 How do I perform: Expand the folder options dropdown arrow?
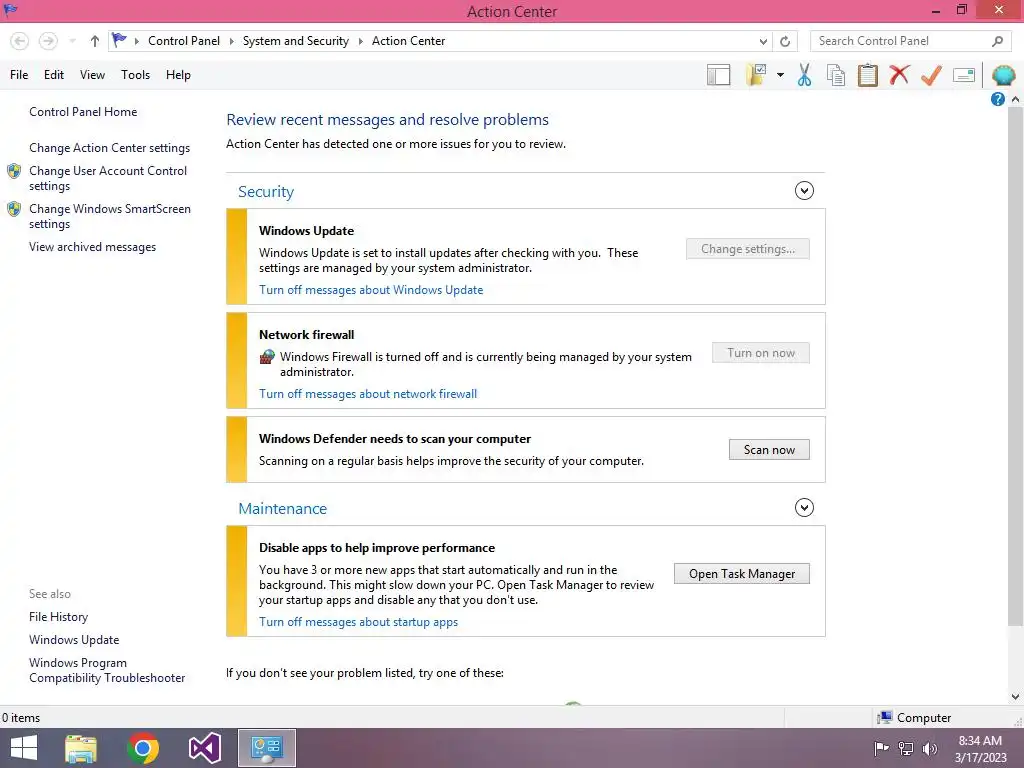(780, 75)
